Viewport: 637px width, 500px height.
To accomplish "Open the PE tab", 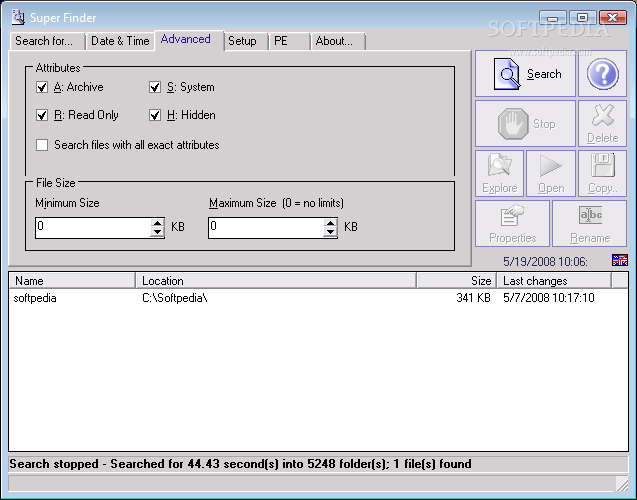I will tap(289, 41).
